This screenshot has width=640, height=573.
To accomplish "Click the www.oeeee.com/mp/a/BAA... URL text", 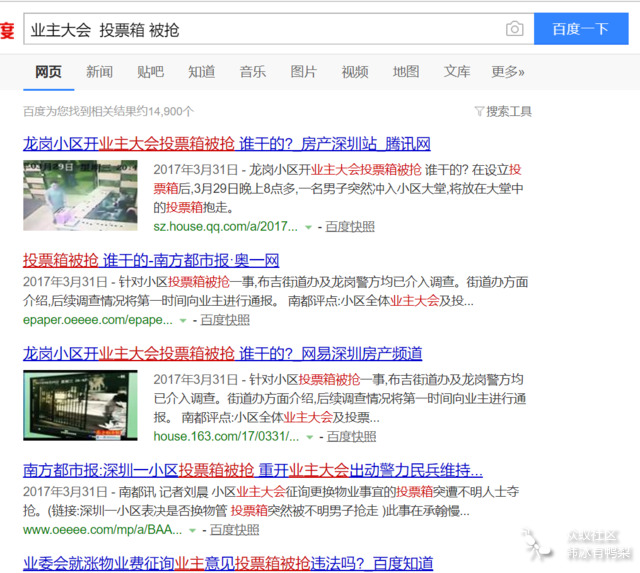I will point(103,530).
